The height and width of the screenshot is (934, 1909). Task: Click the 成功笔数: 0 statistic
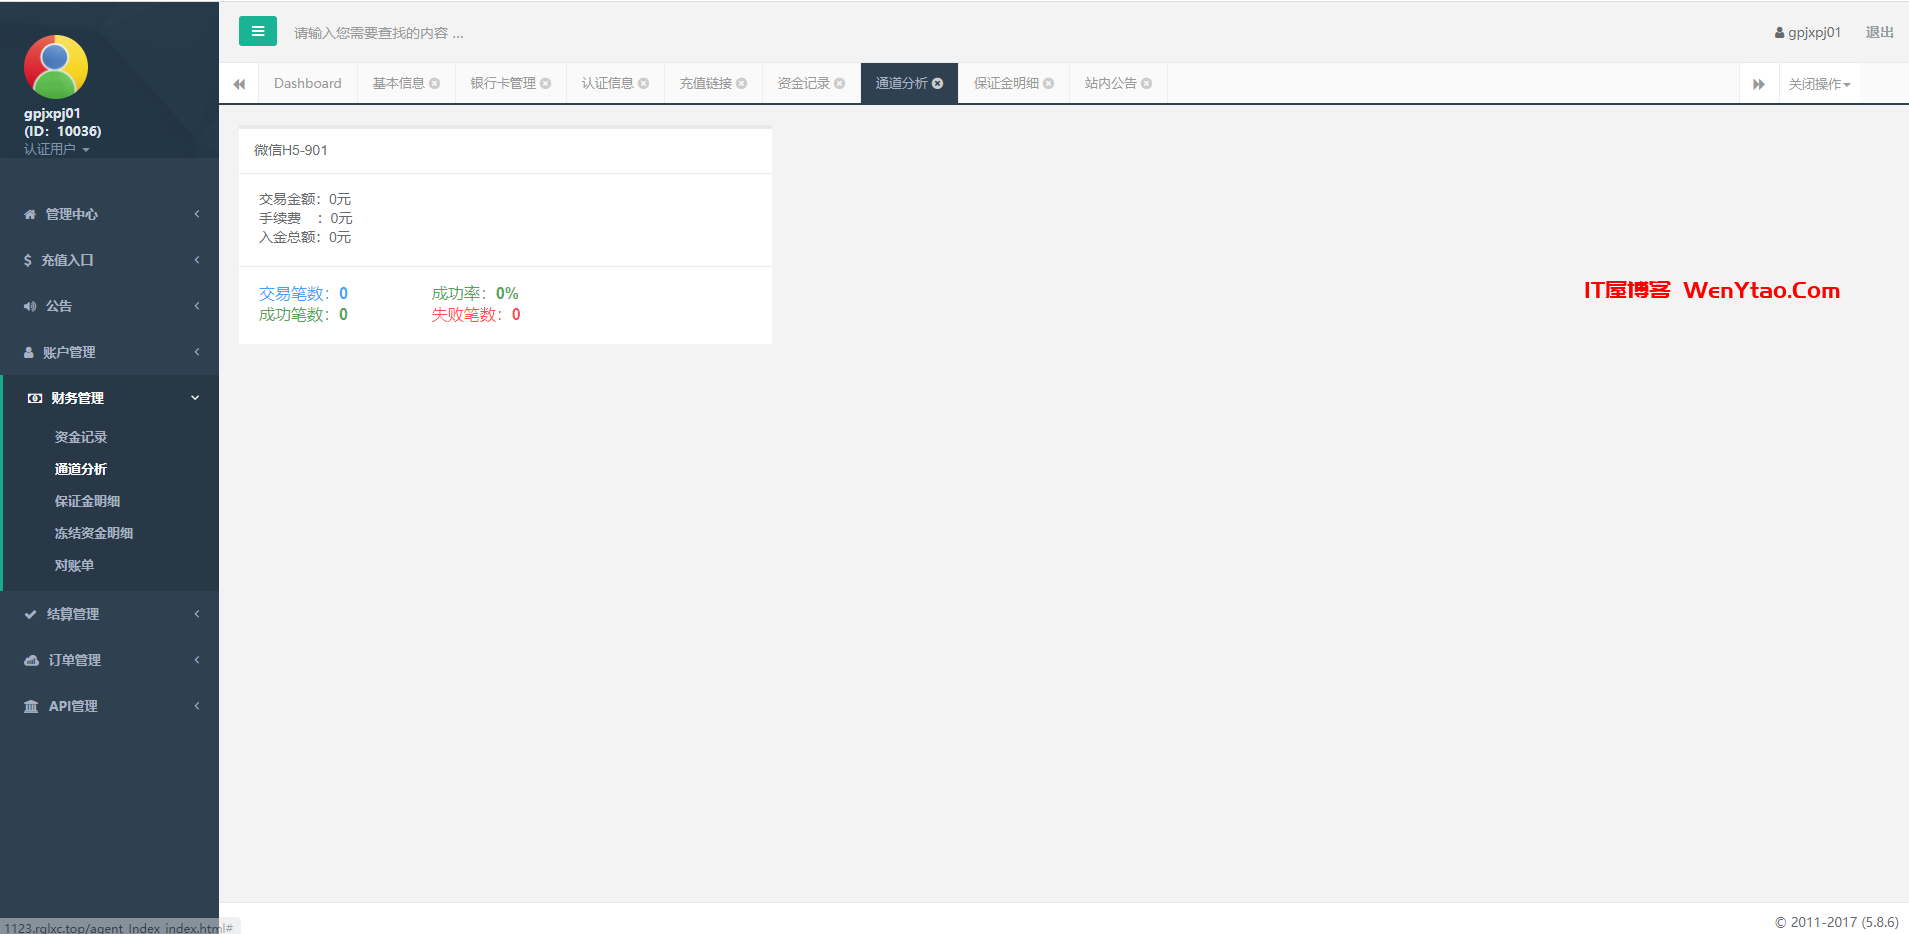coord(303,314)
